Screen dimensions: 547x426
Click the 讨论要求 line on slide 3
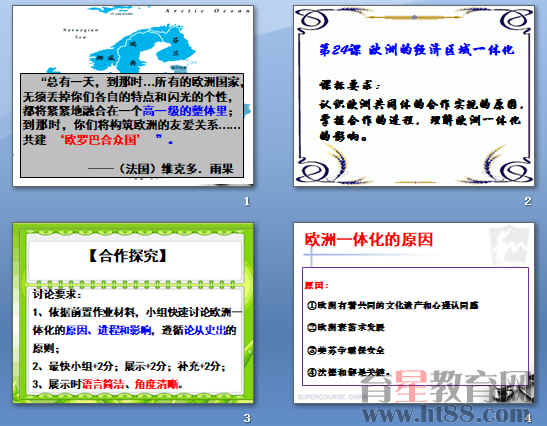57,294
